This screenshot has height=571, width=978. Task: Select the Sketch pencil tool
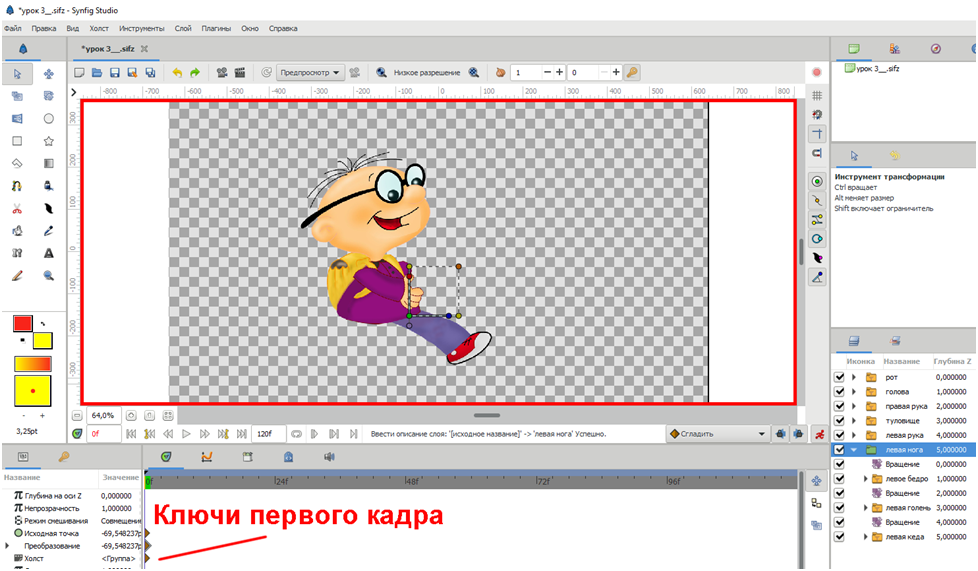[17, 276]
